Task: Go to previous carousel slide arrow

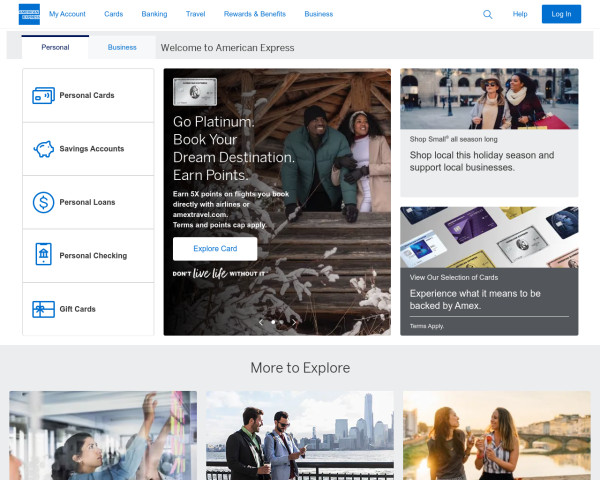Action: tap(261, 322)
